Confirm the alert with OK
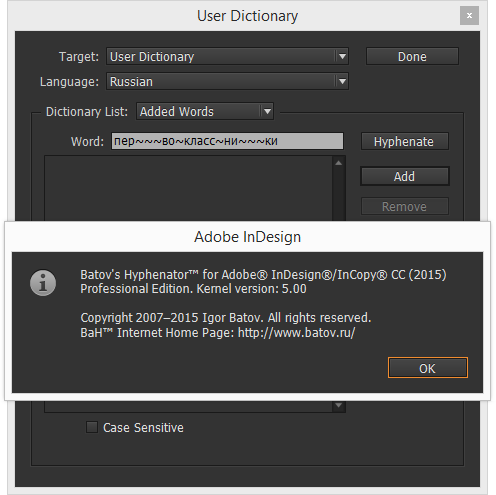The width and height of the screenshot is (496, 495). [428, 368]
